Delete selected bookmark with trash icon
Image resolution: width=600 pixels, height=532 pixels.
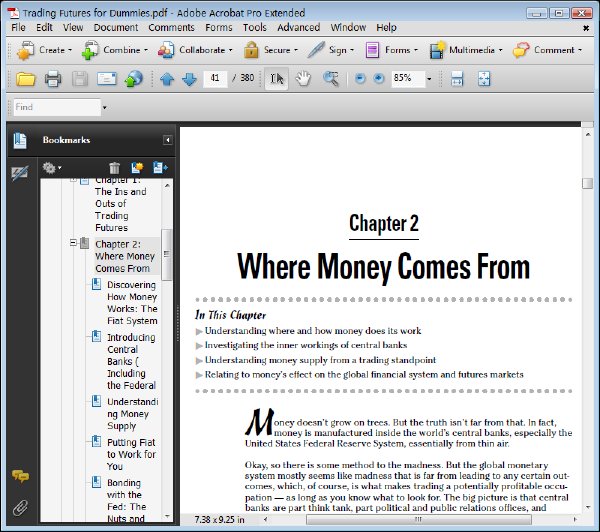coord(114,168)
